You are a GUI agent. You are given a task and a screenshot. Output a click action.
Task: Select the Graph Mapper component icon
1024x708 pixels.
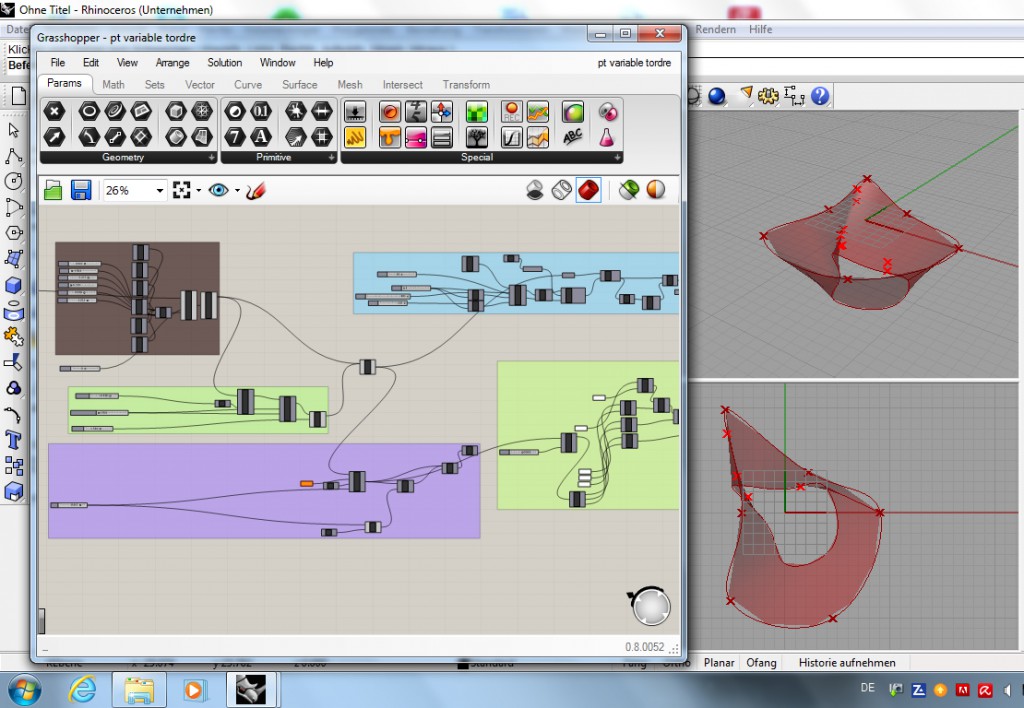point(511,137)
